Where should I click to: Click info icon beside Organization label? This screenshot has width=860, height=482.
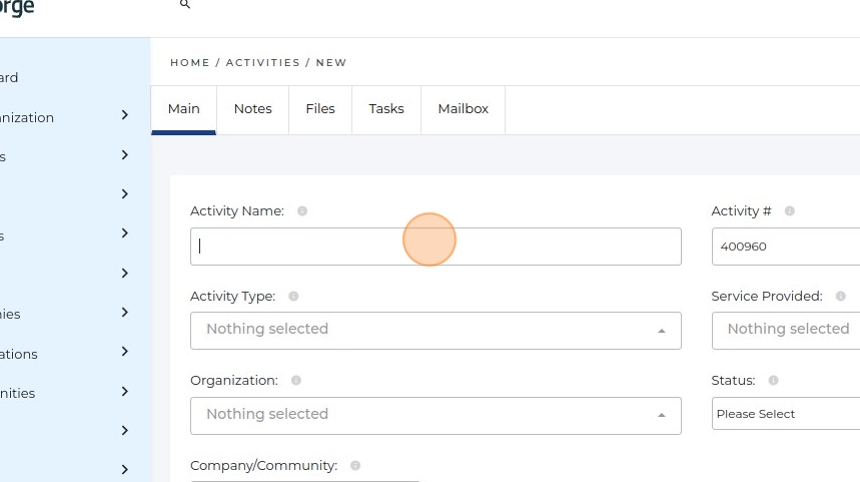(x=296, y=381)
